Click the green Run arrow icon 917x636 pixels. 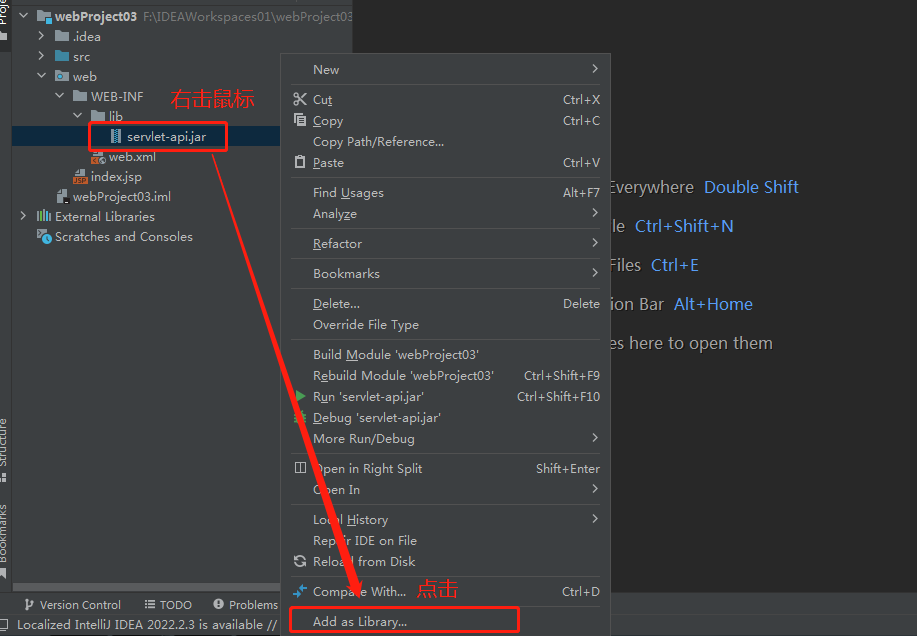(300, 396)
